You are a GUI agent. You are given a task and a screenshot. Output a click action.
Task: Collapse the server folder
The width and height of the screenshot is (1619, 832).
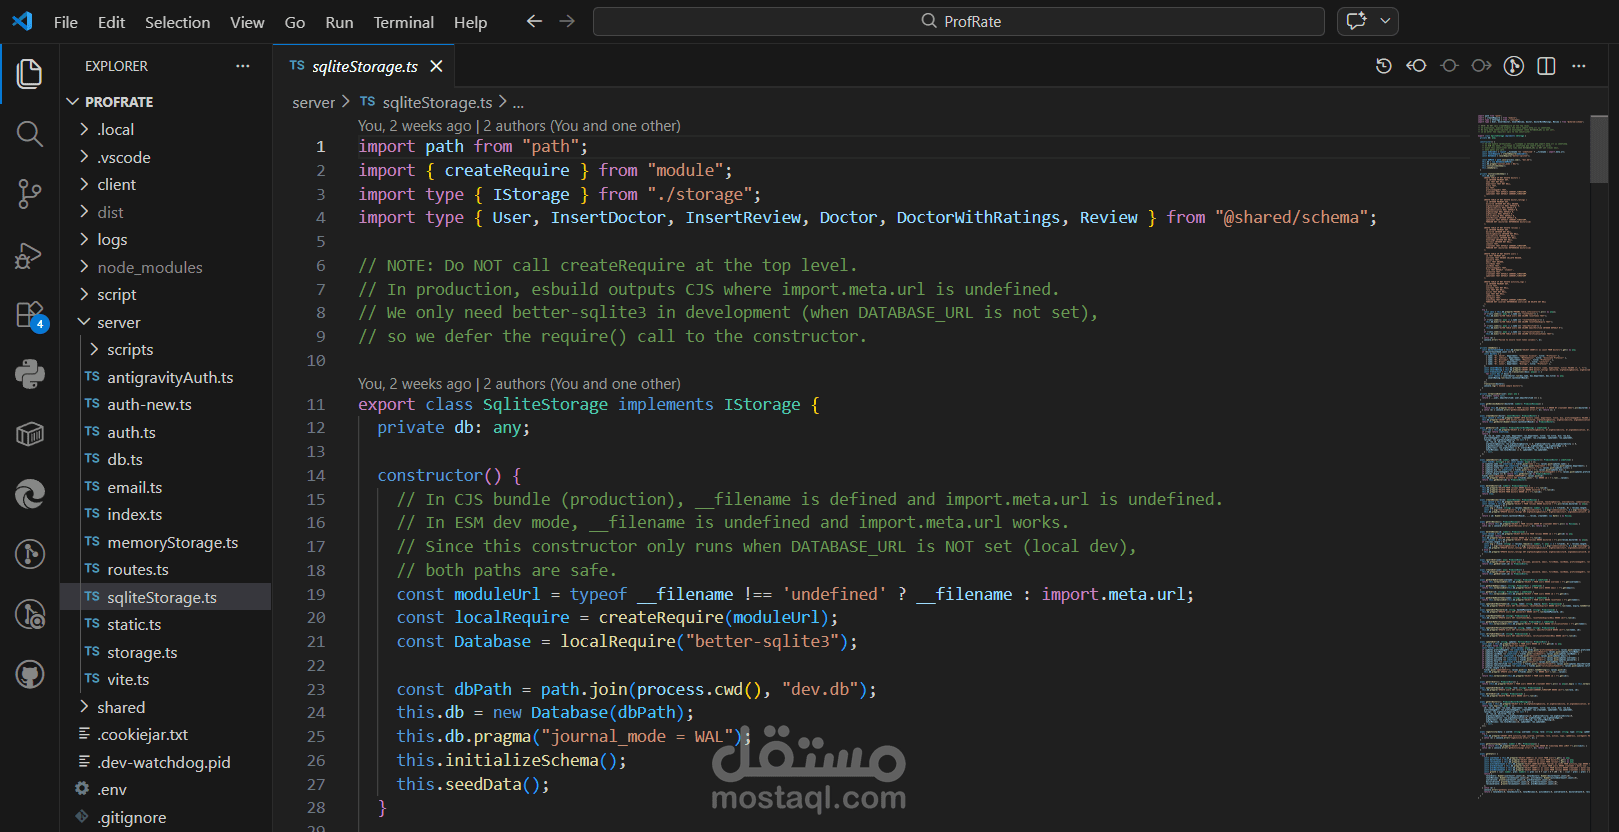pos(84,322)
